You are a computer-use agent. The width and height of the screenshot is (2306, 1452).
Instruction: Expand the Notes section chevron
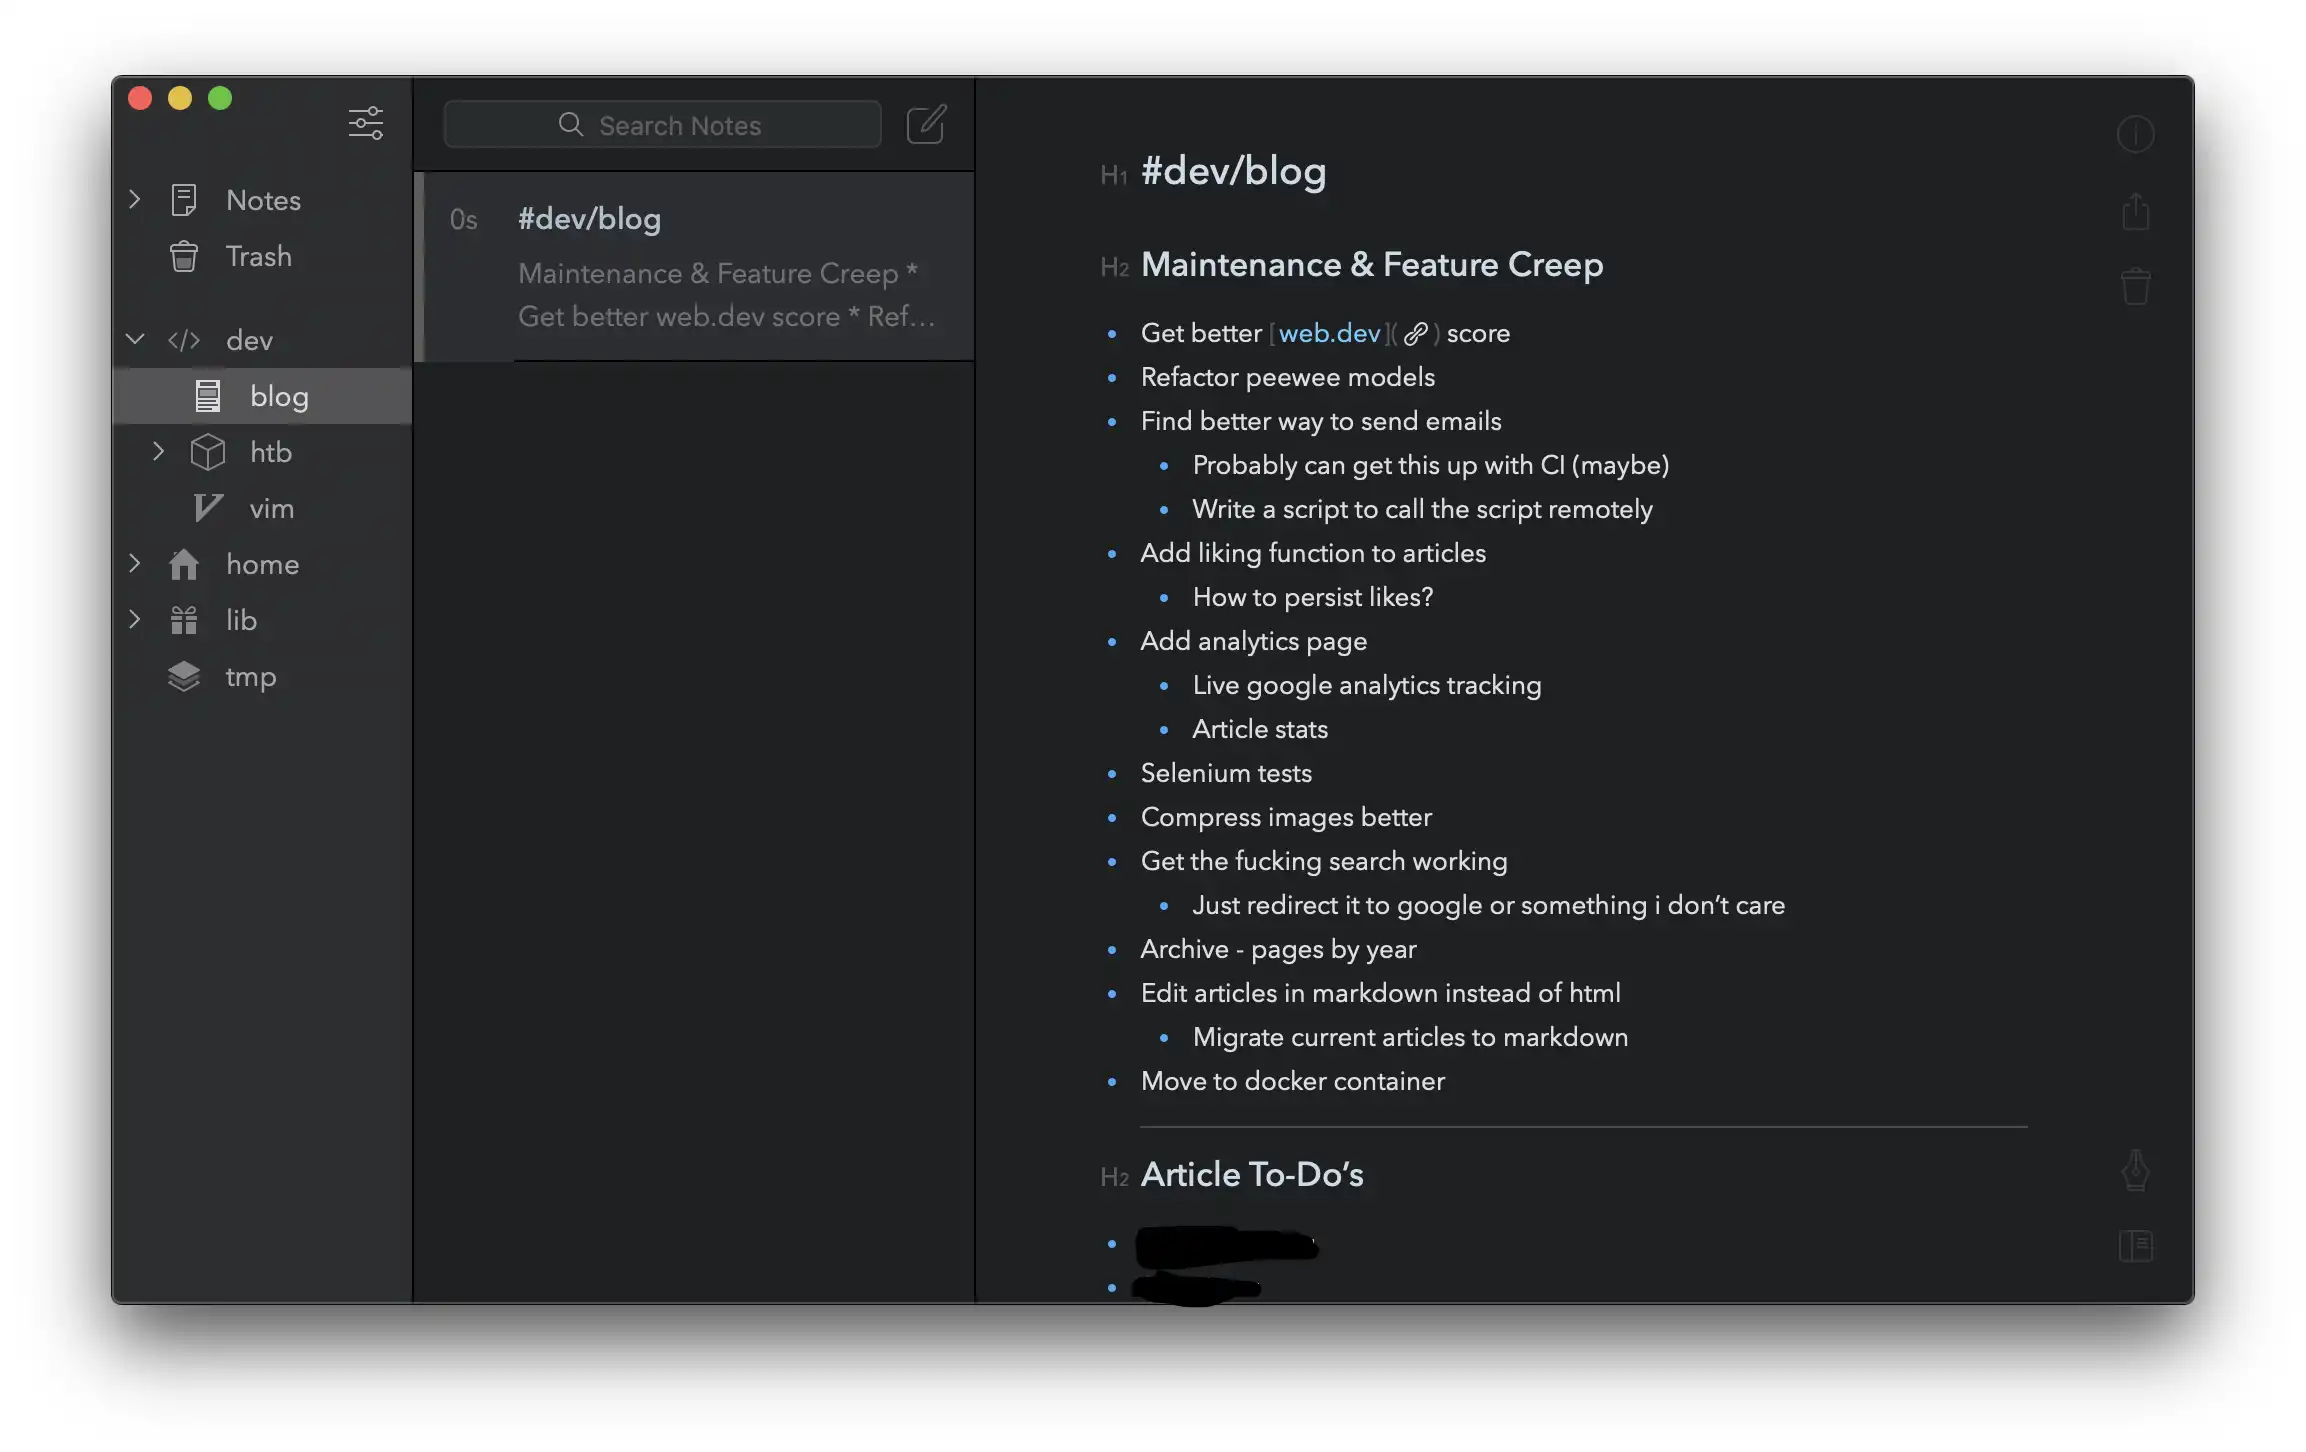pyautogui.click(x=135, y=200)
